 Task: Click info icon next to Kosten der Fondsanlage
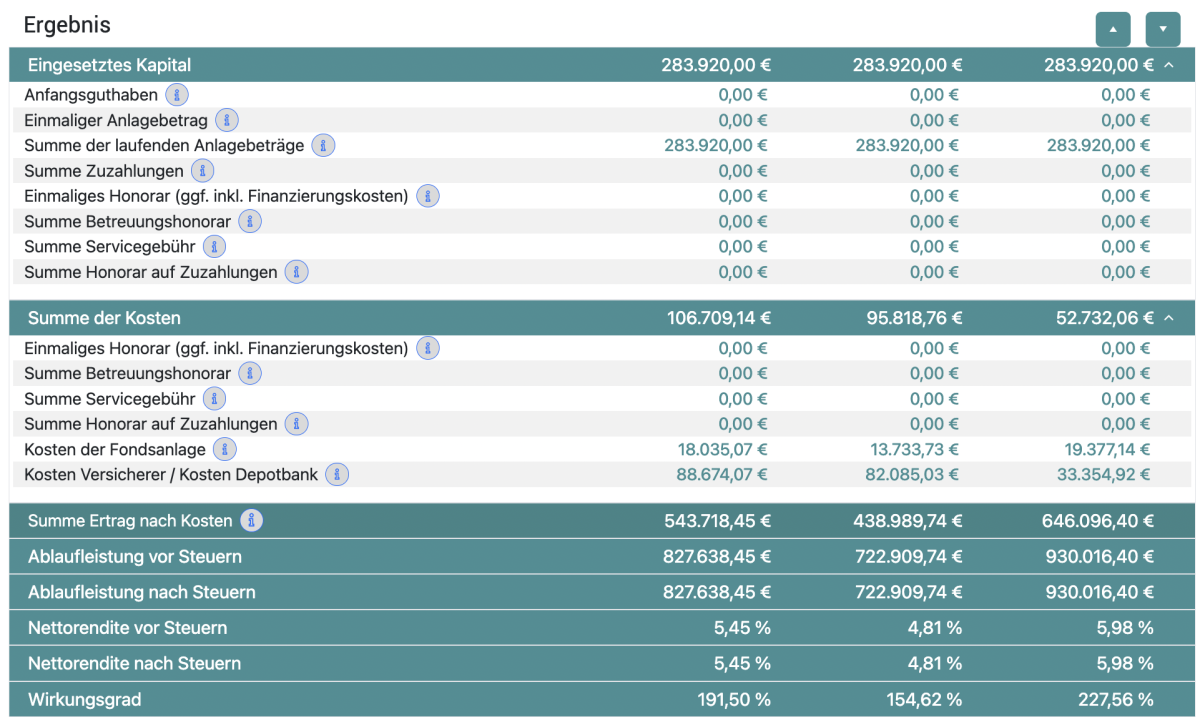pyautogui.click(x=225, y=450)
